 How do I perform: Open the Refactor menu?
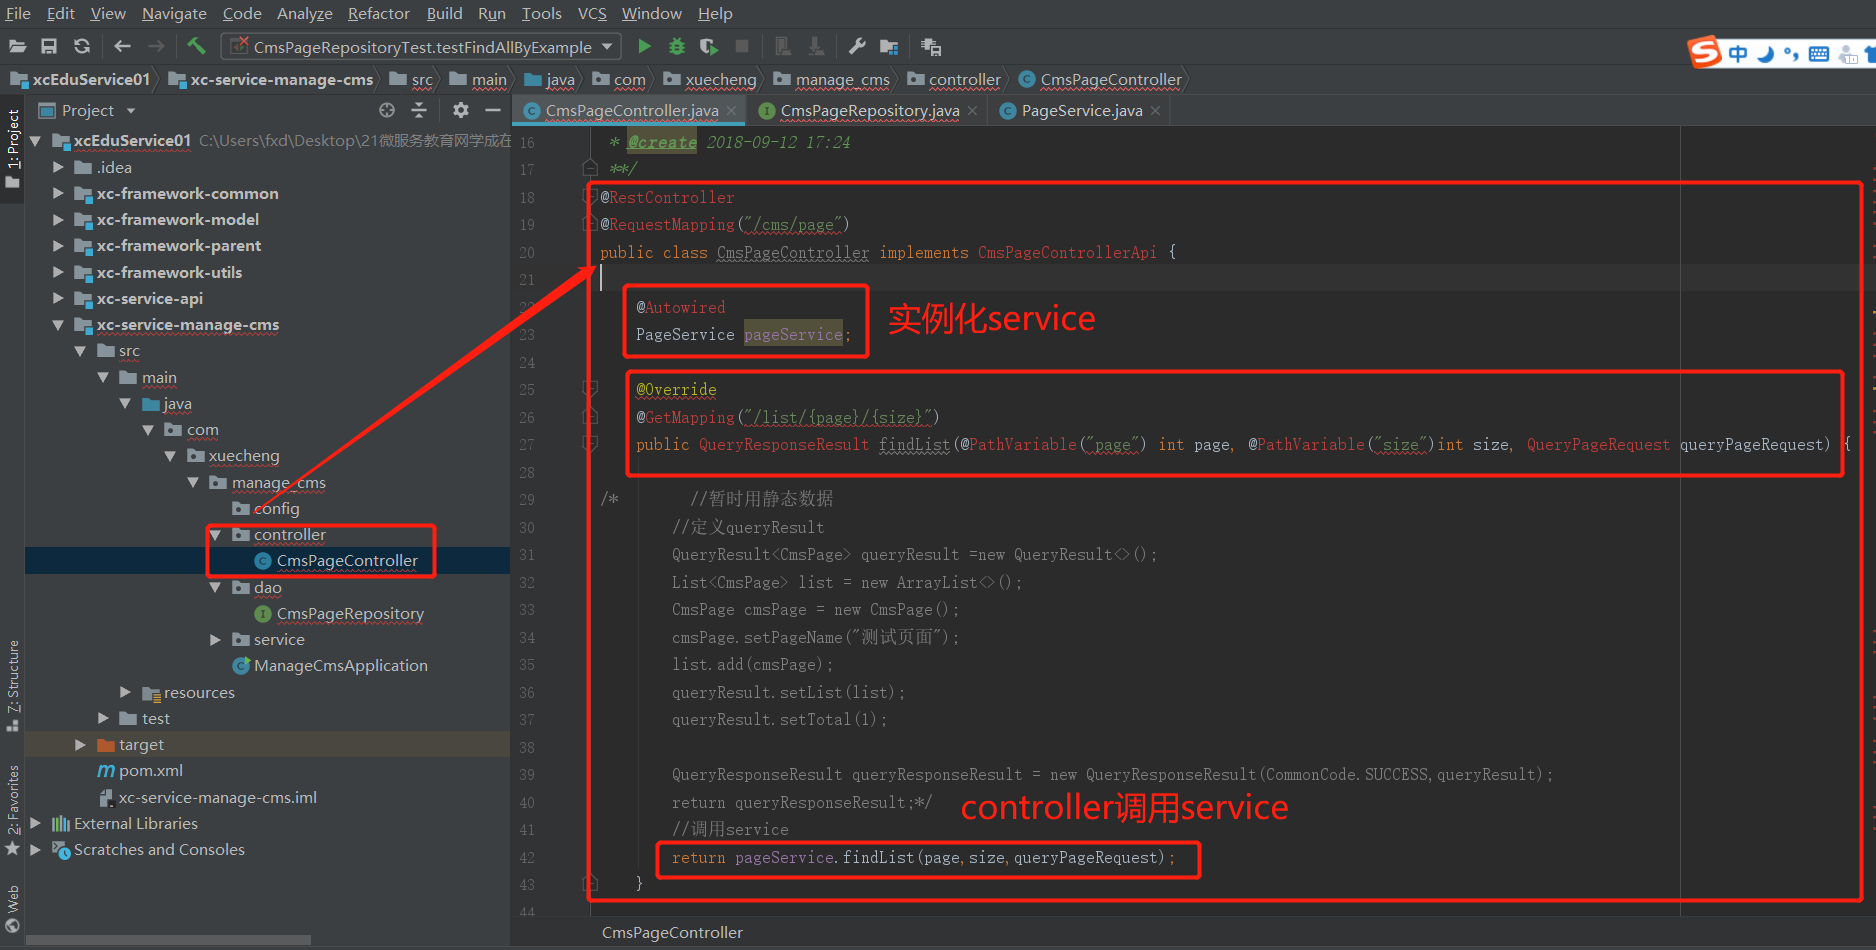[x=379, y=13]
